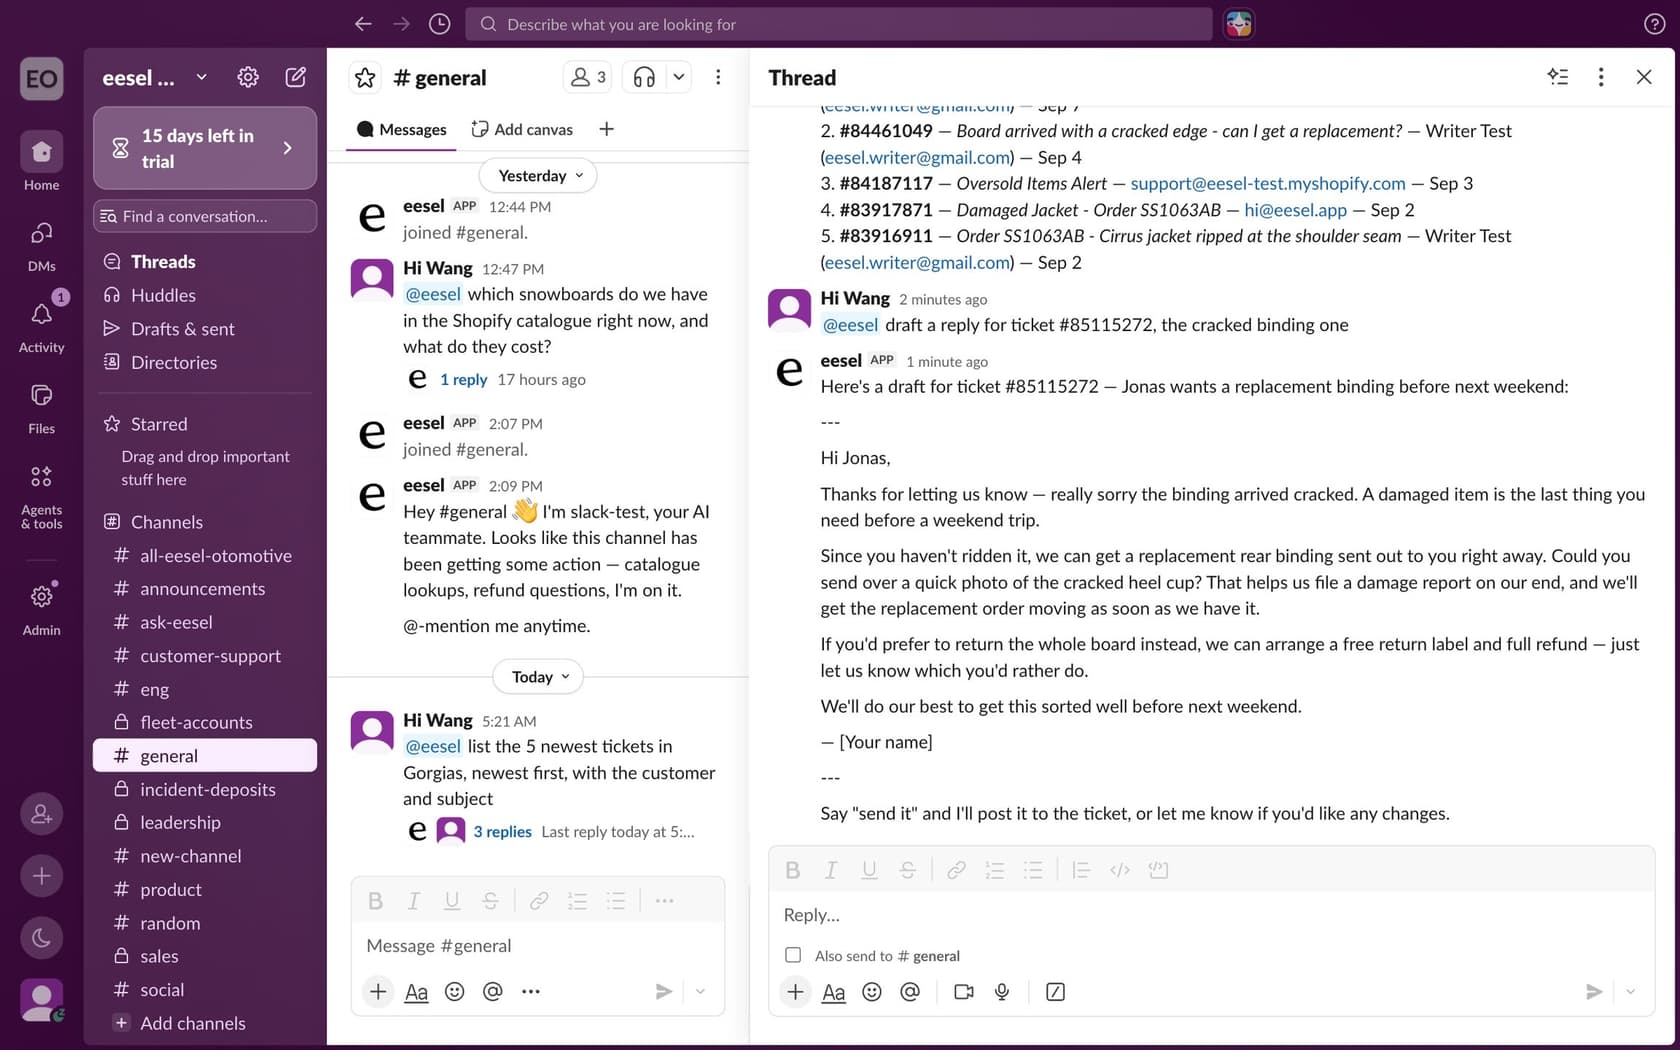This screenshot has width=1680, height=1050.
Task: Star the #general channel
Action: click(x=365, y=77)
